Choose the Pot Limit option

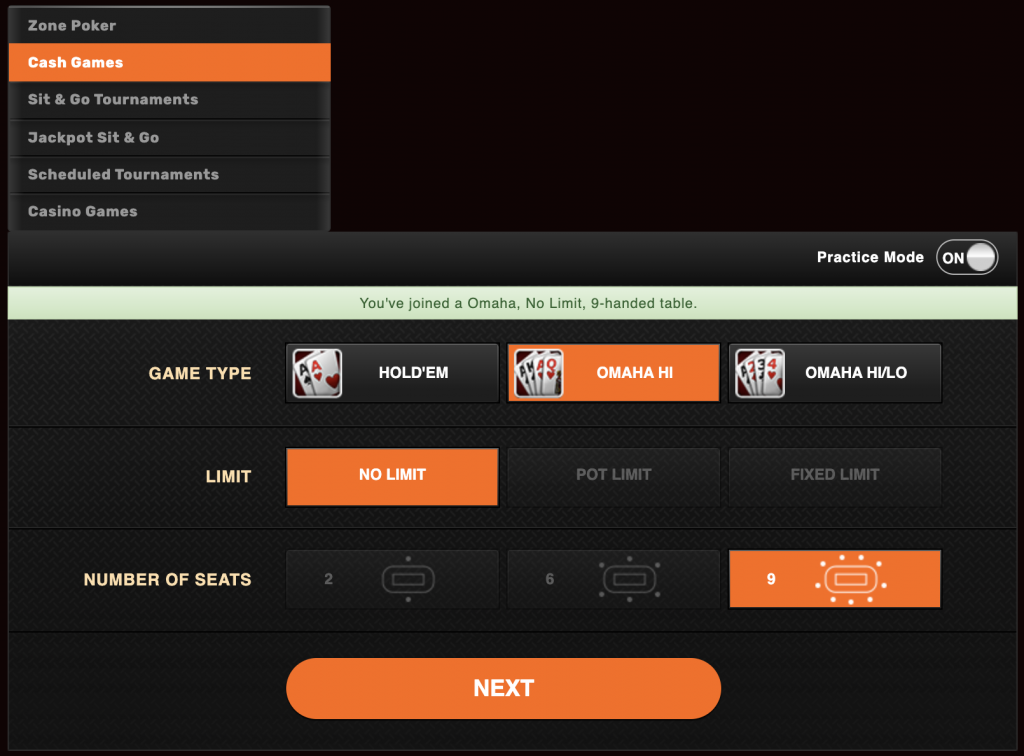point(614,476)
